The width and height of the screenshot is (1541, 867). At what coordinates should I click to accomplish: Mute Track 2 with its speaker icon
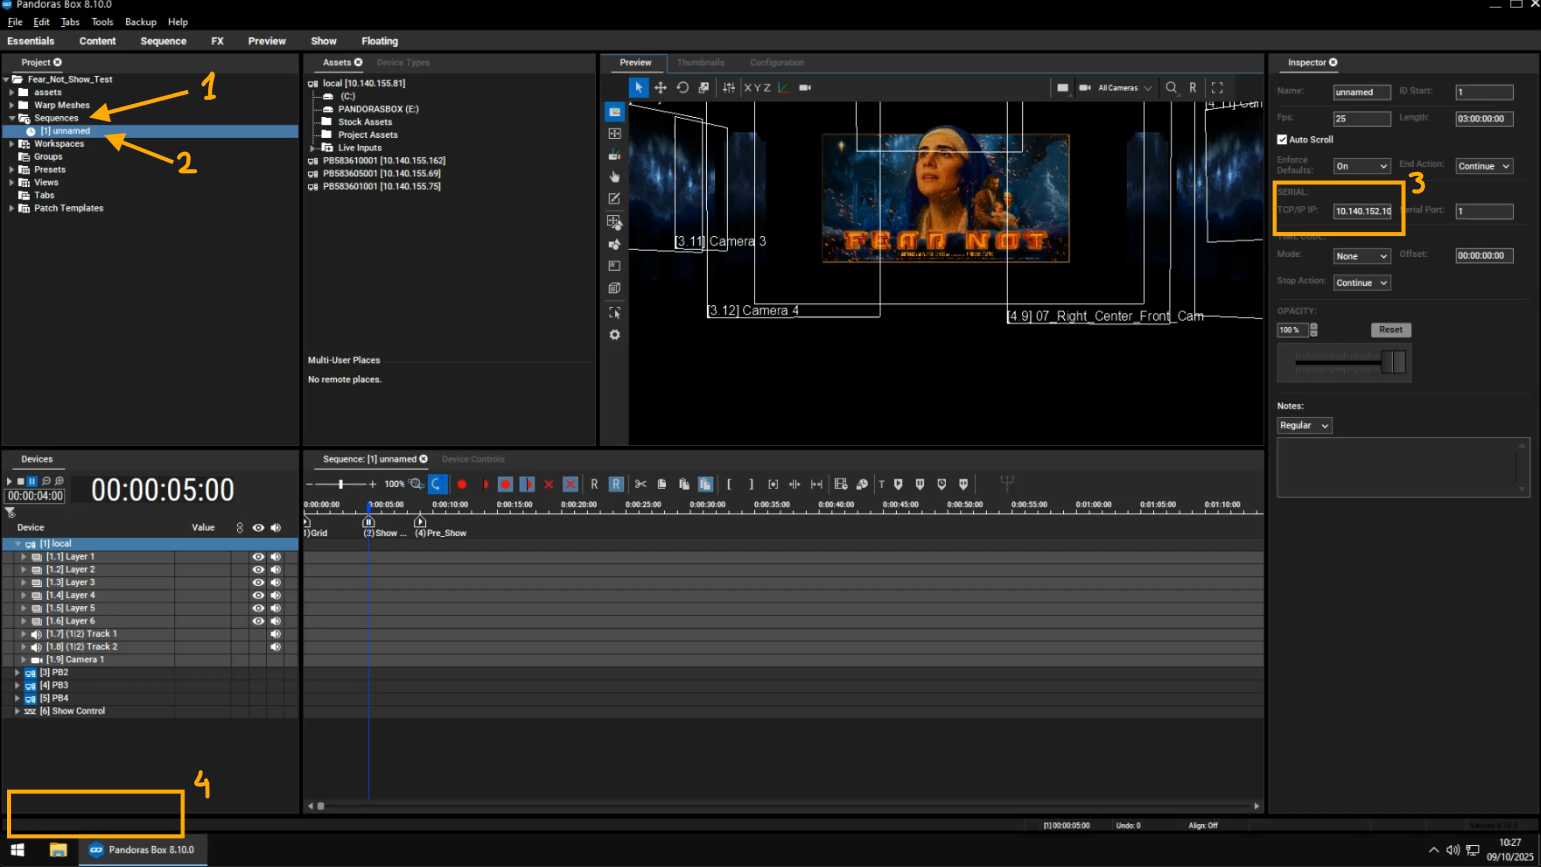(x=276, y=647)
